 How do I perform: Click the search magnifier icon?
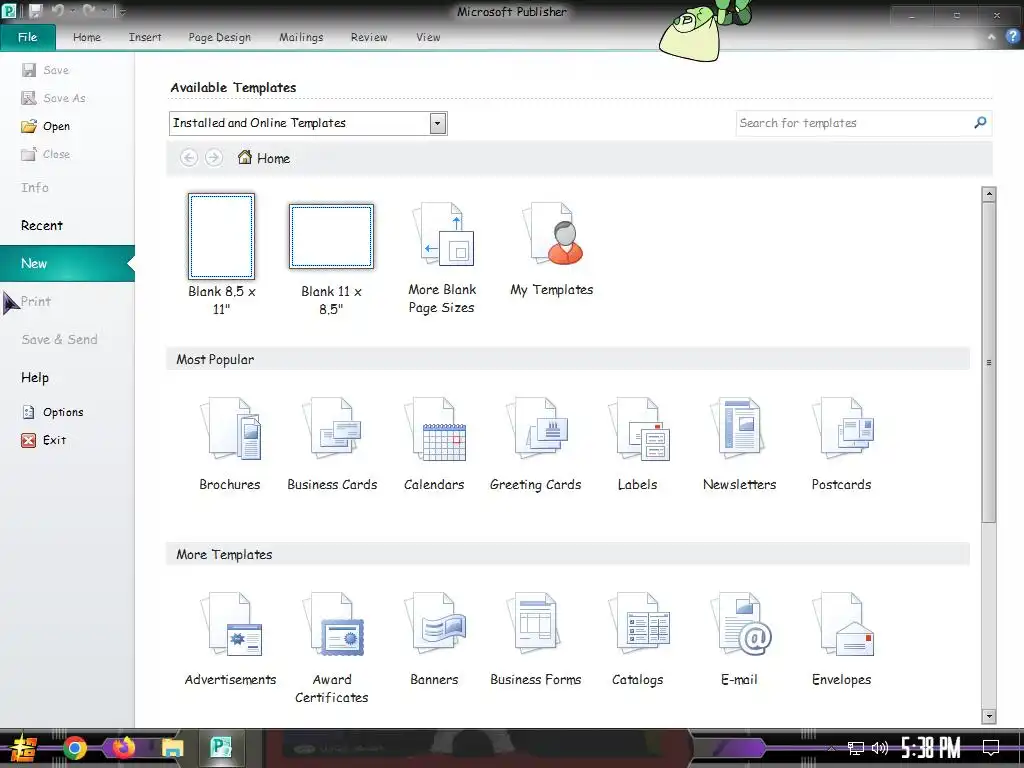coord(980,122)
